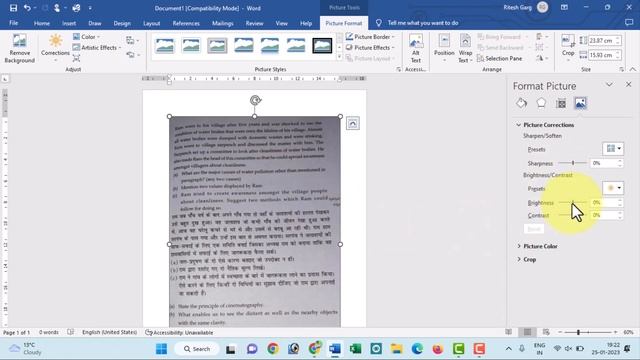
Task: Click the Tell me lightbulb icon
Action: coord(378,23)
